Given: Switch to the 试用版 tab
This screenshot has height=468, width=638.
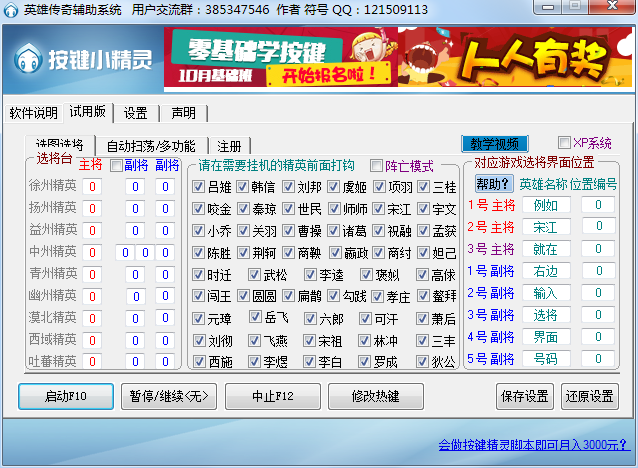Looking at the screenshot, I should (x=88, y=112).
